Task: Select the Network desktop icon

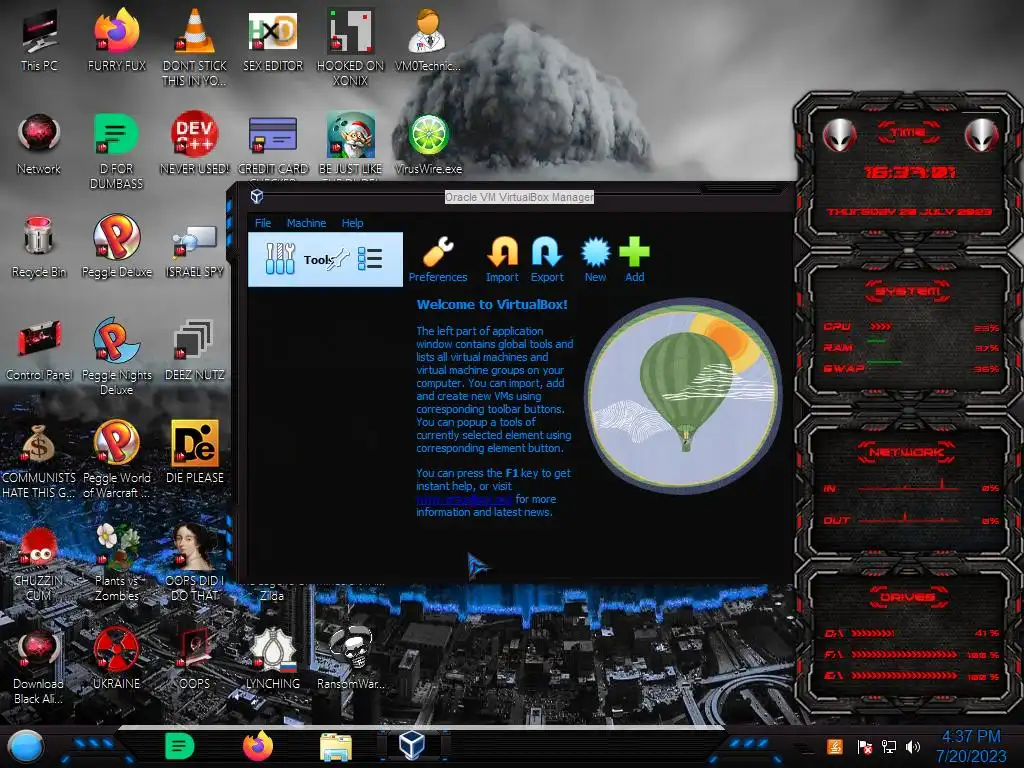Action: click(39, 144)
